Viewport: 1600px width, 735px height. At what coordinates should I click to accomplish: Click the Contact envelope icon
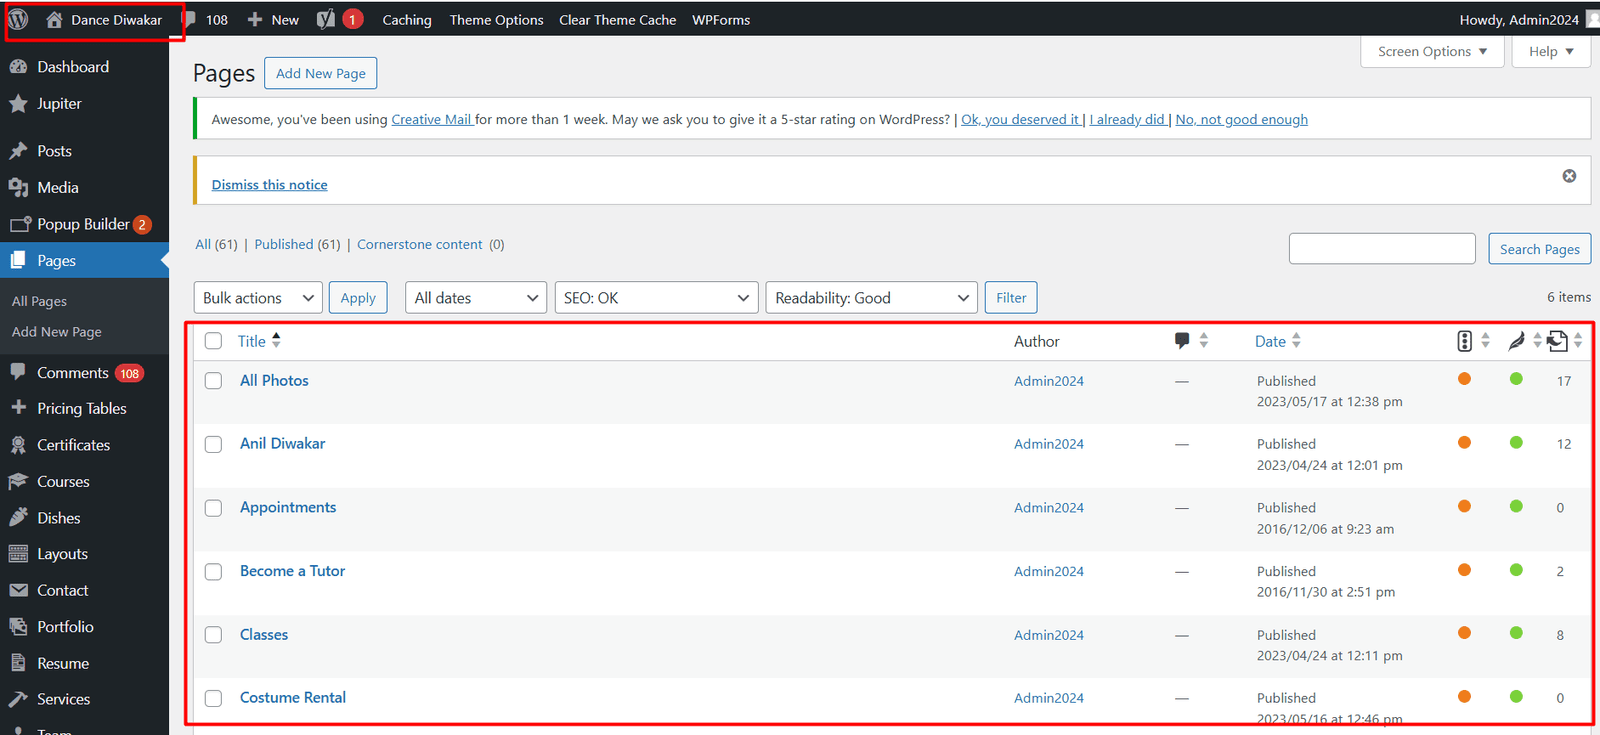pos(18,590)
